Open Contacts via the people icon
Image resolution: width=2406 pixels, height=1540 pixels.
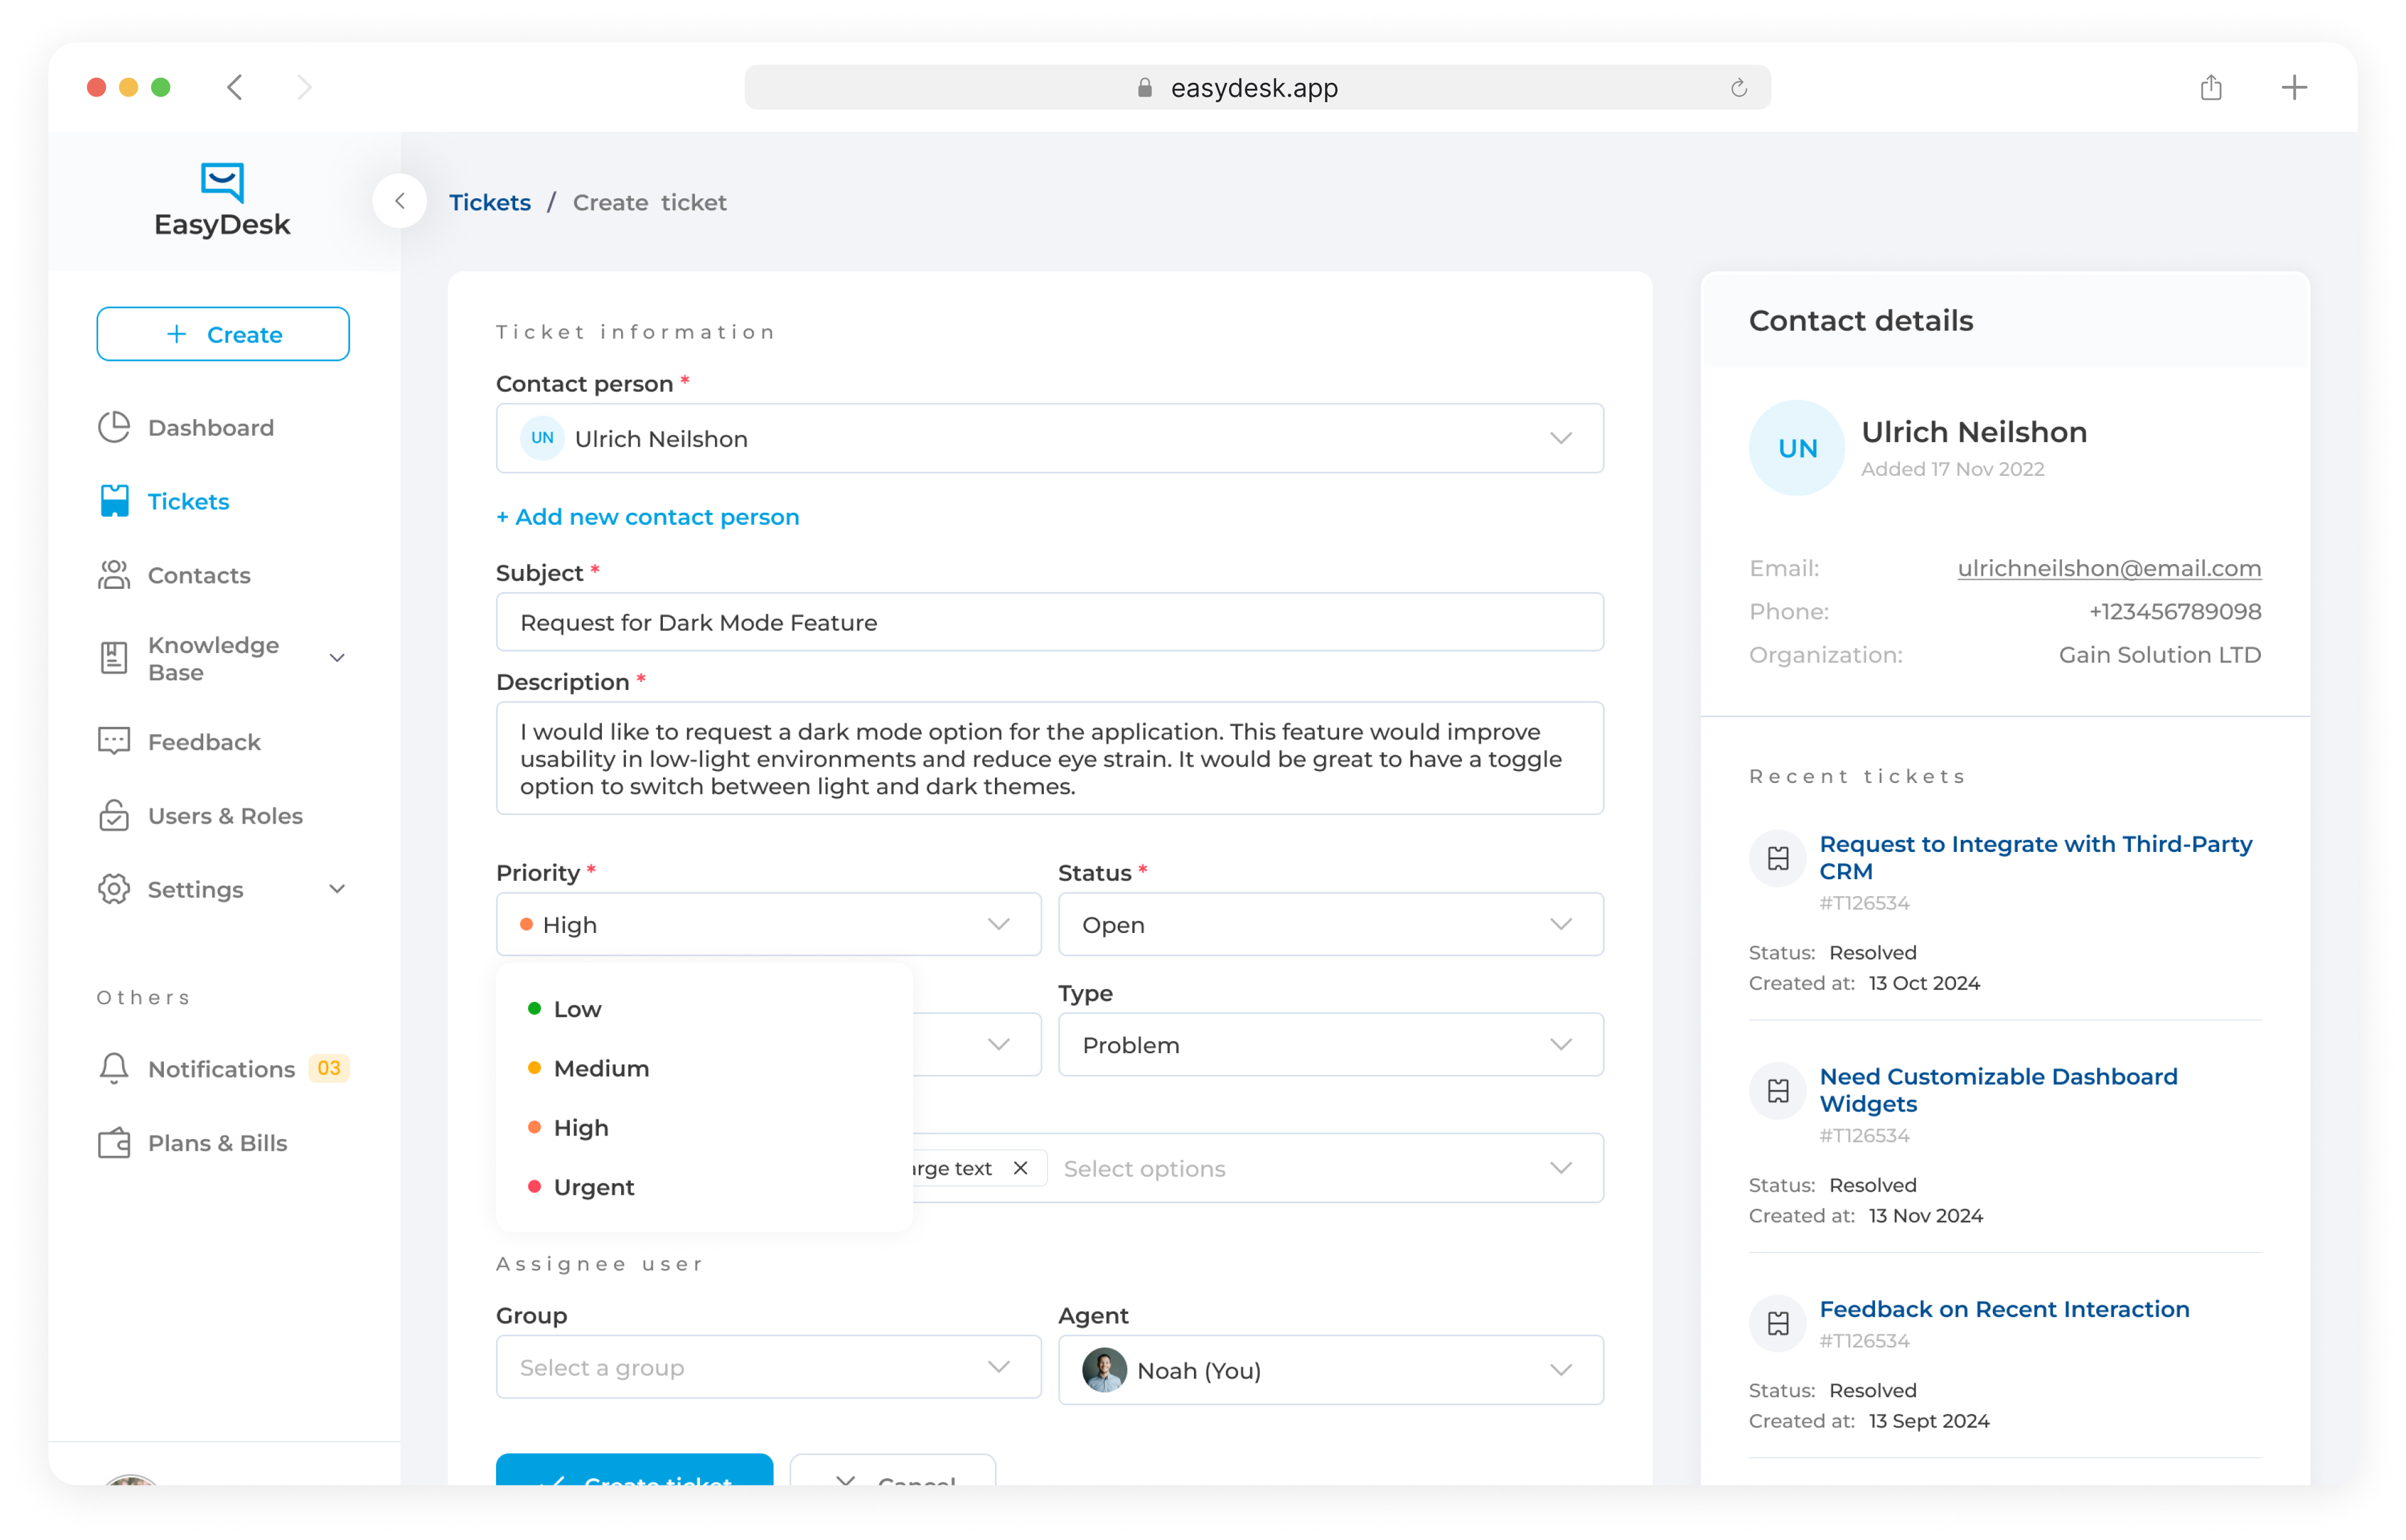pyautogui.click(x=114, y=575)
